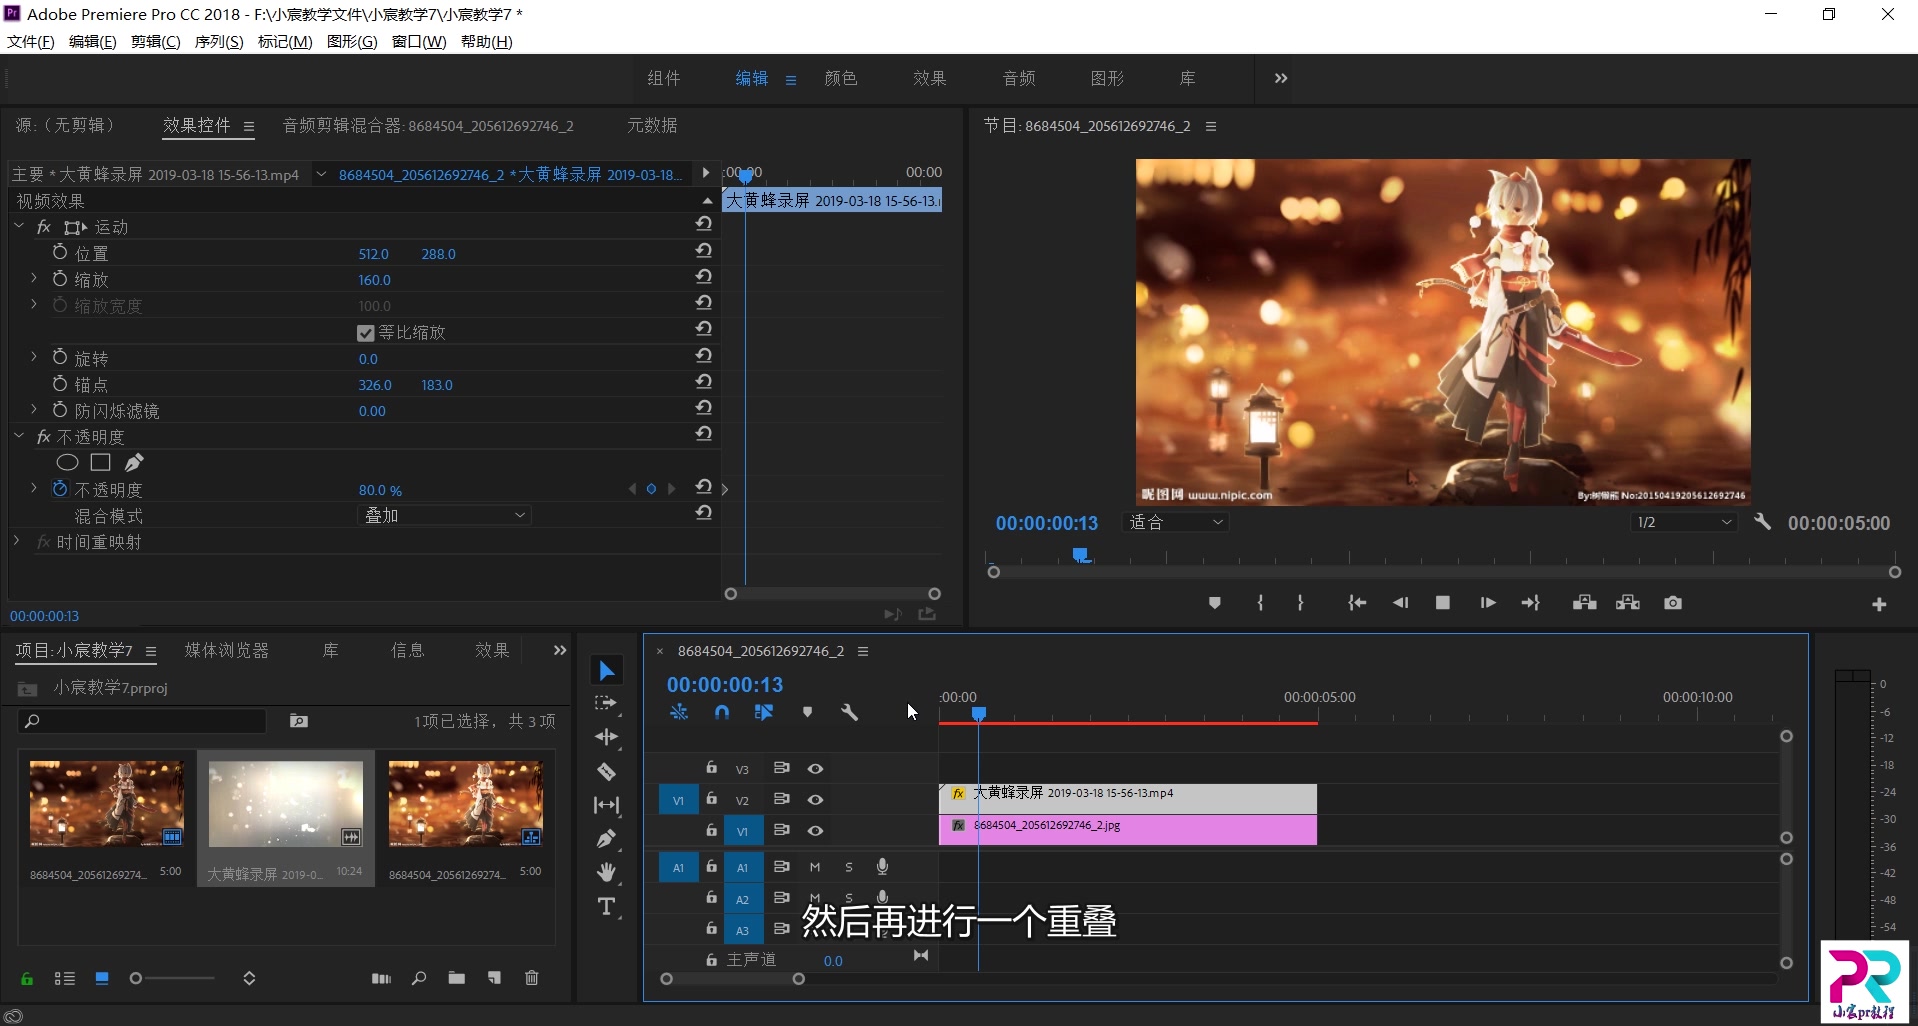Go to In point
Image resolution: width=1918 pixels, height=1026 pixels.
point(1356,603)
